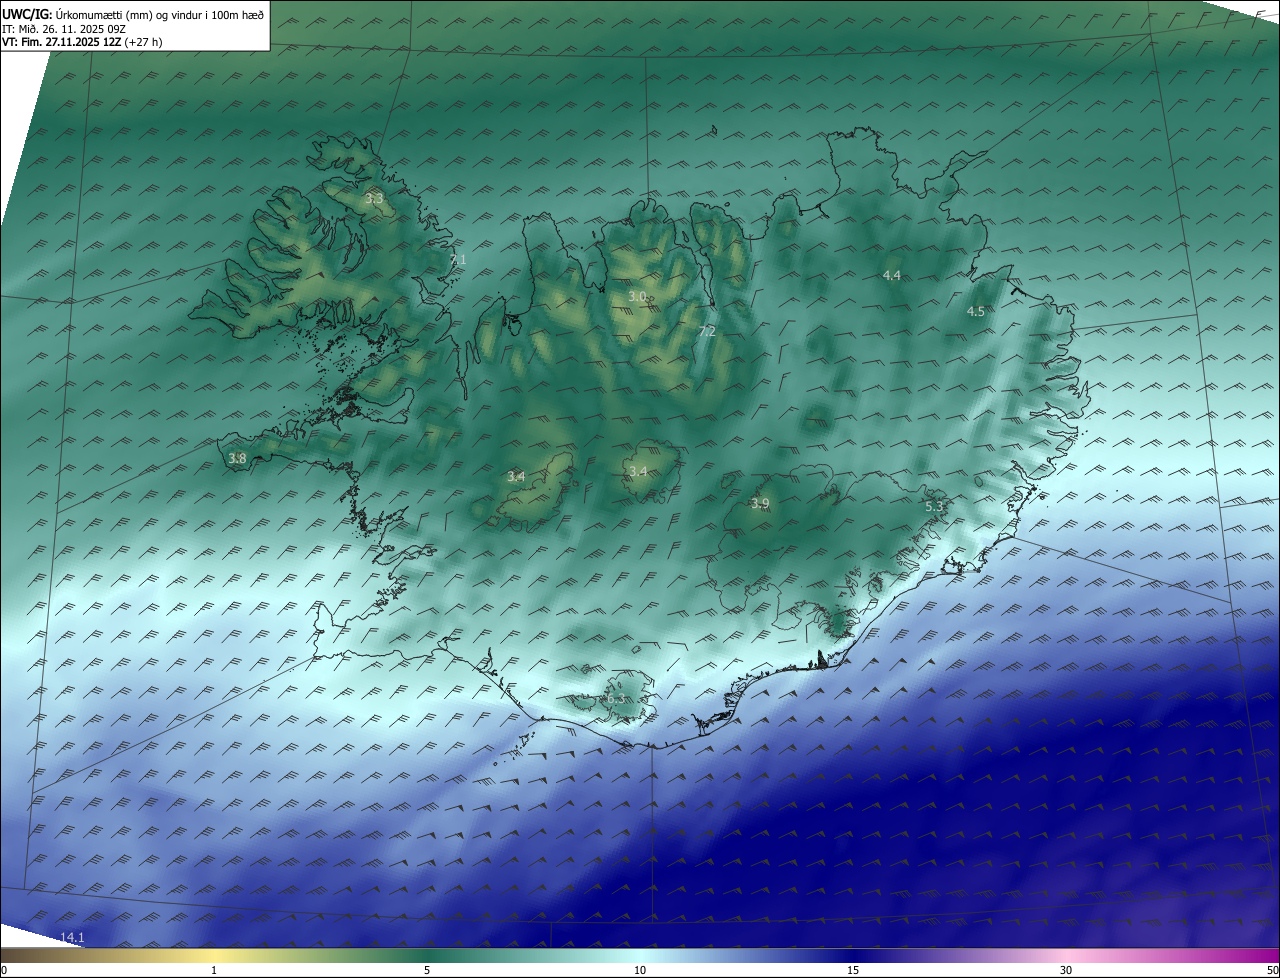The width and height of the screenshot is (1280, 978).
Task: Click the VT valid time line
Action: coord(82,42)
